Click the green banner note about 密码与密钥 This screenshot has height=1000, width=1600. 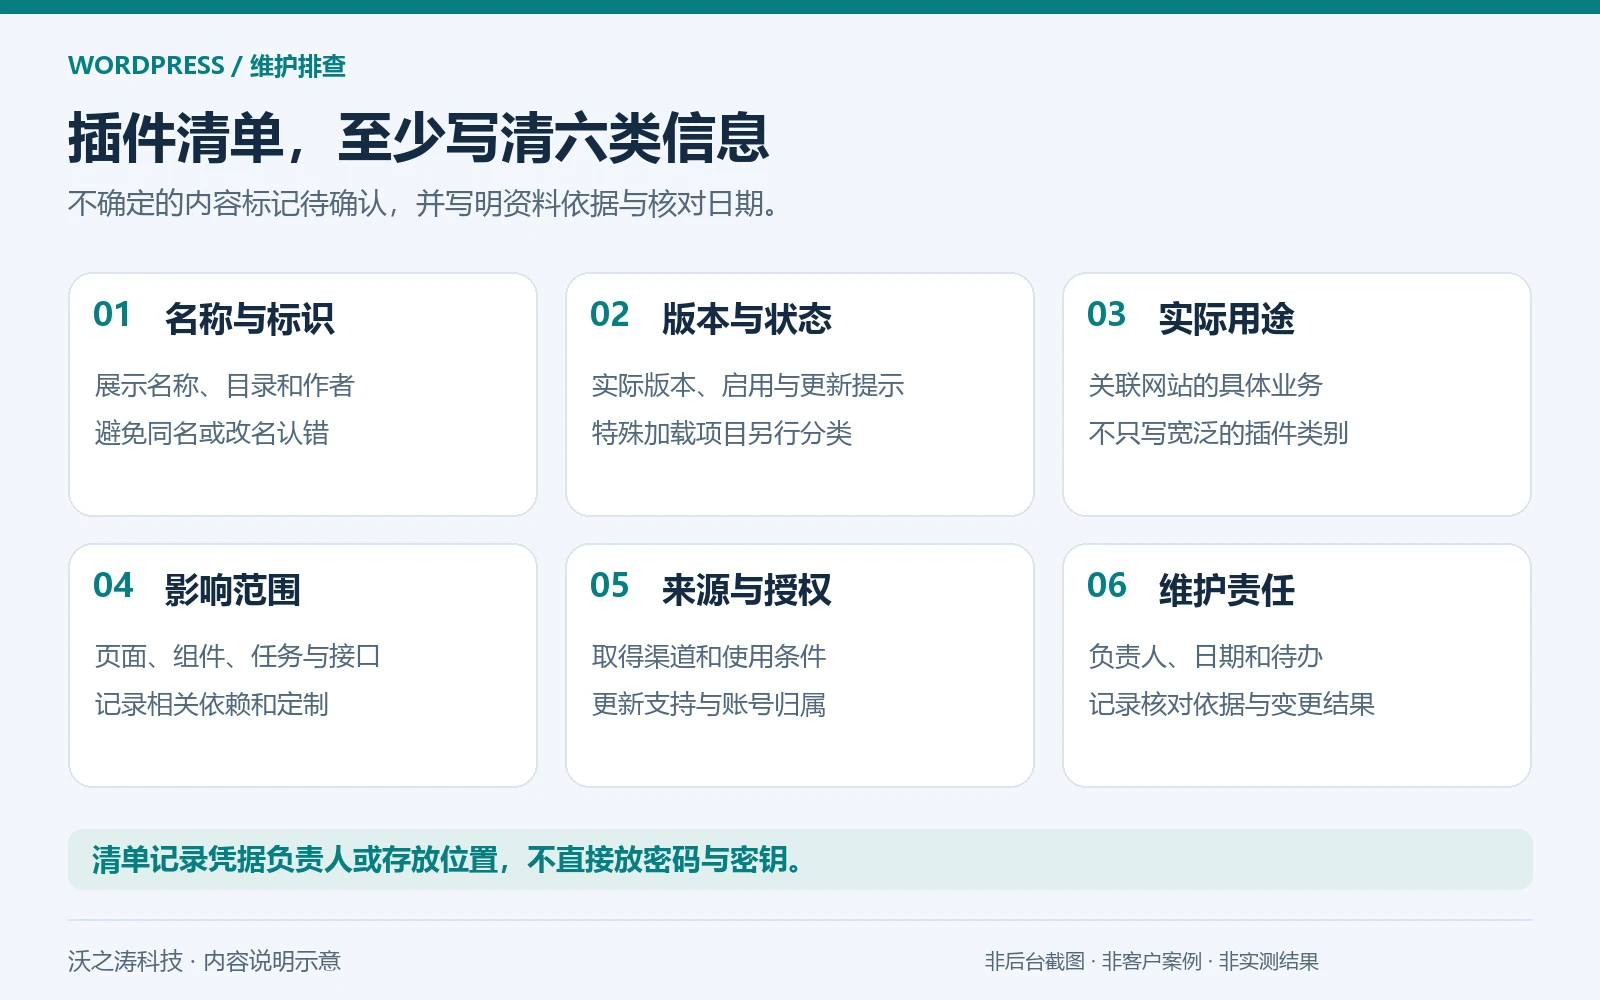coord(800,859)
